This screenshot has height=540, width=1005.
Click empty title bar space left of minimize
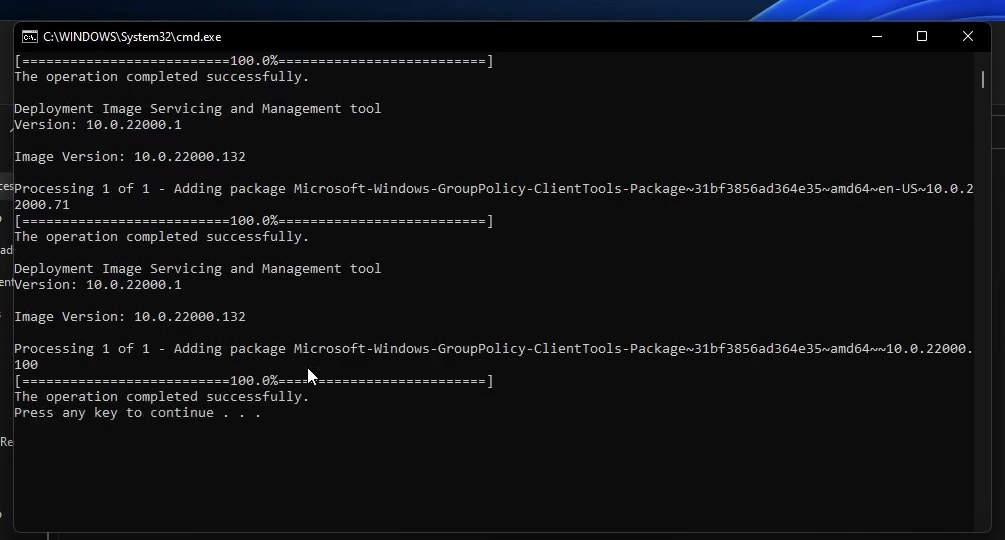tap(600, 37)
